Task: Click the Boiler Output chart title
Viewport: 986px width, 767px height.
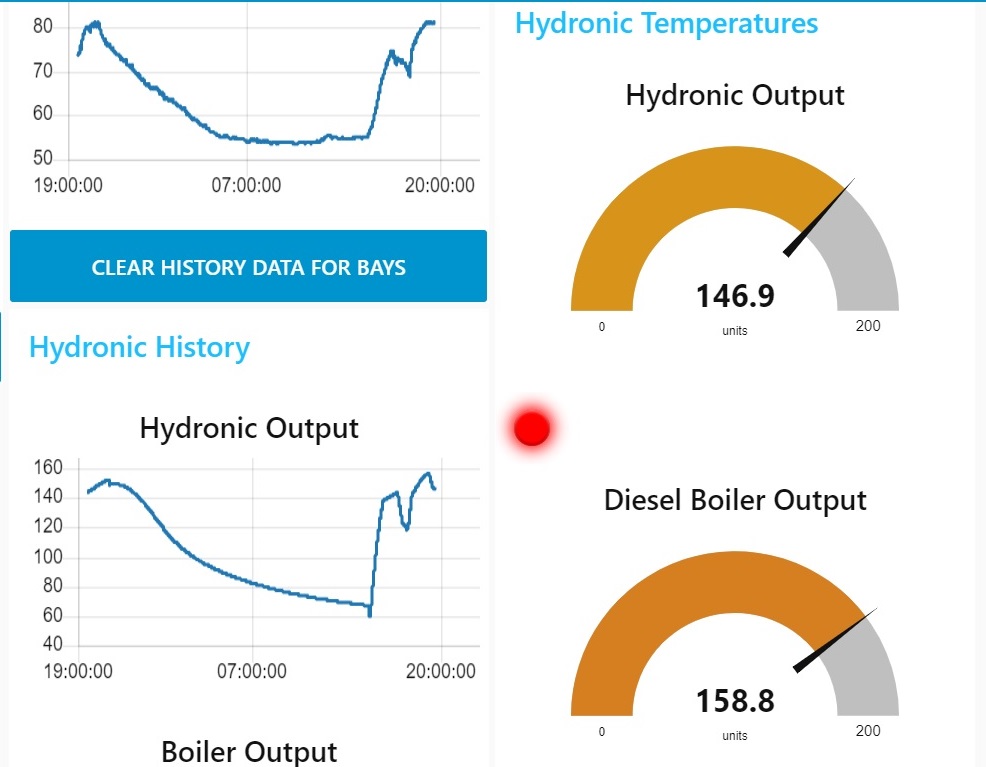Action: coord(249,751)
